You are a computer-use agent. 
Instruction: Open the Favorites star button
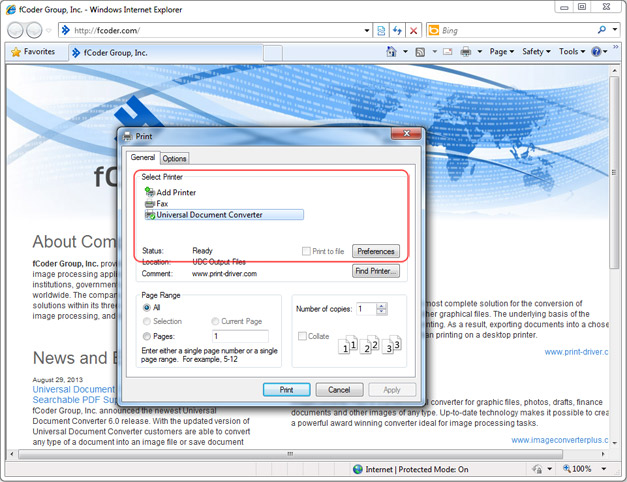34,52
